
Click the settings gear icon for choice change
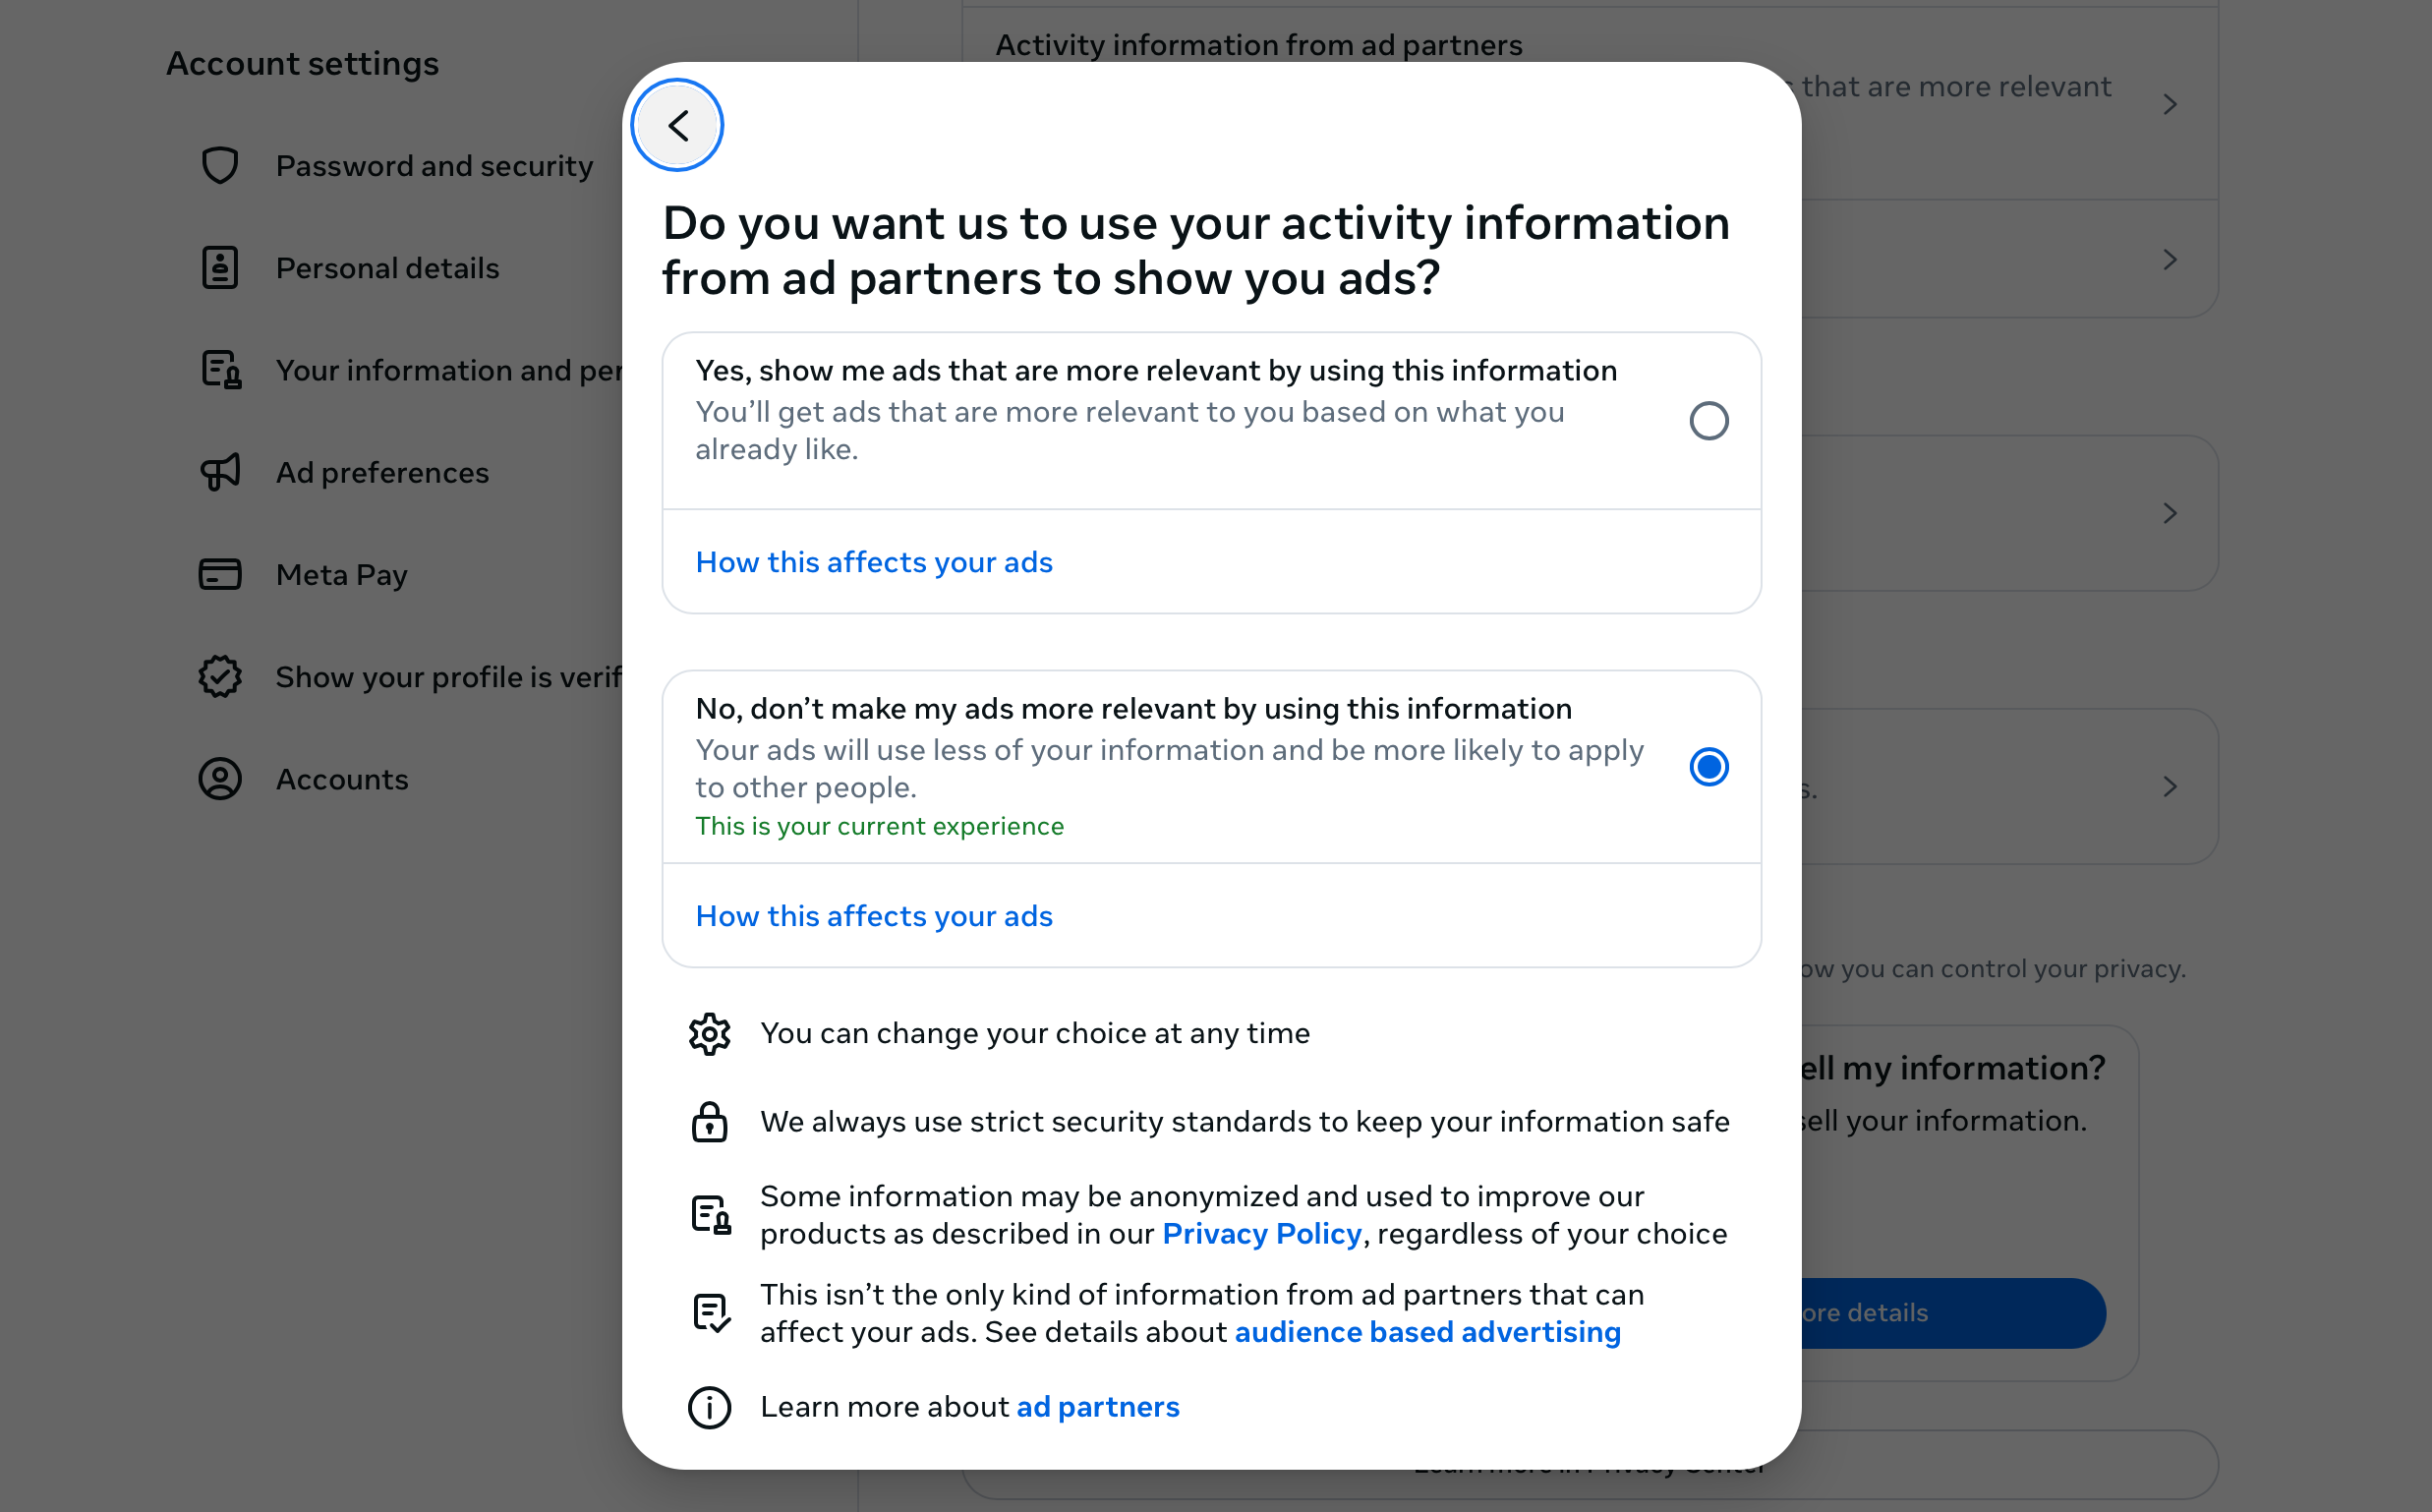pyautogui.click(x=709, y=1031)
